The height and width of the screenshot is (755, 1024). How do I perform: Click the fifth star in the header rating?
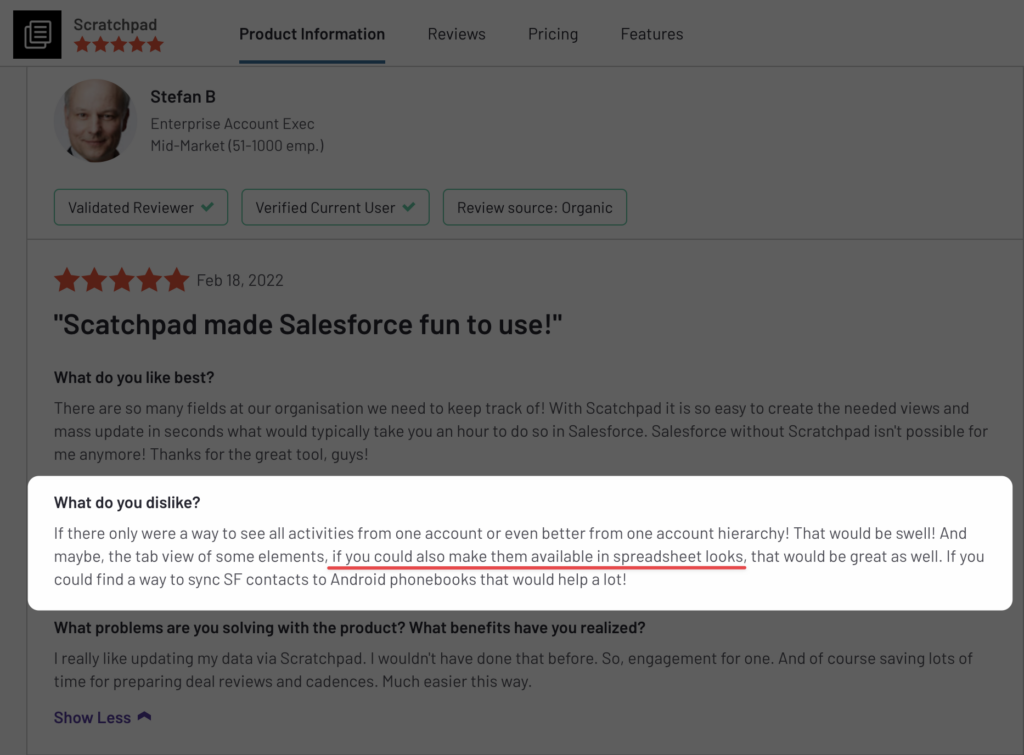pos(157,44)
